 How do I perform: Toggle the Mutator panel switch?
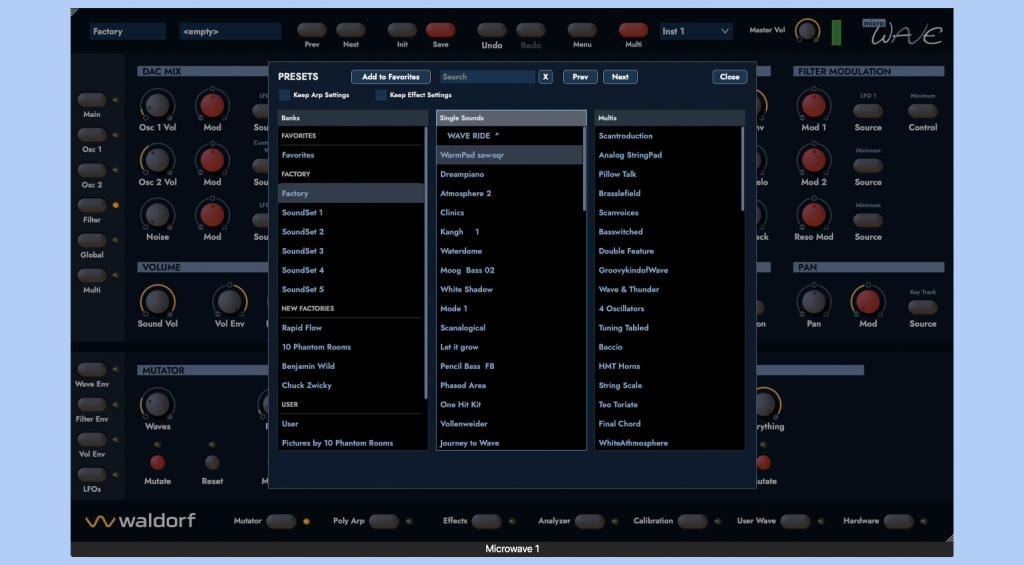click(281, 521)
